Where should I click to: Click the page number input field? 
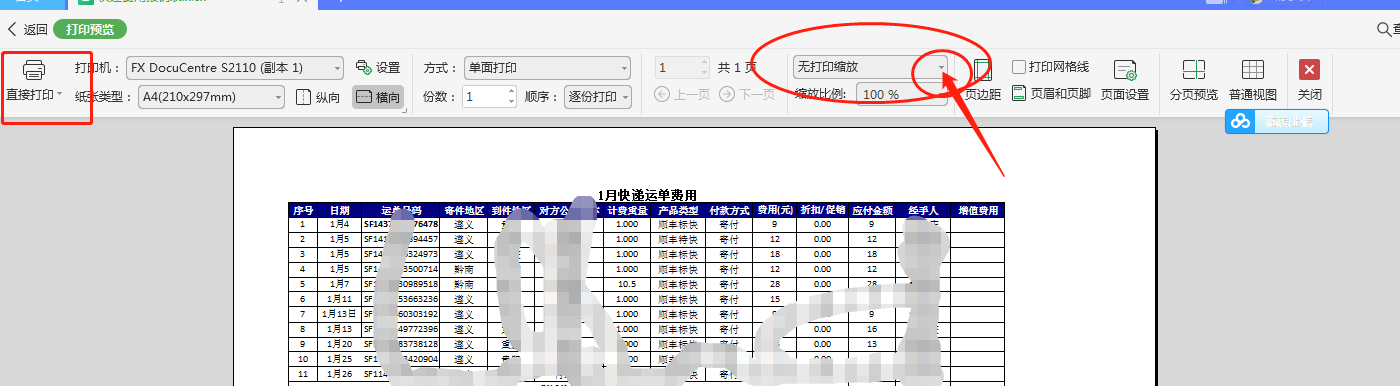677,67
